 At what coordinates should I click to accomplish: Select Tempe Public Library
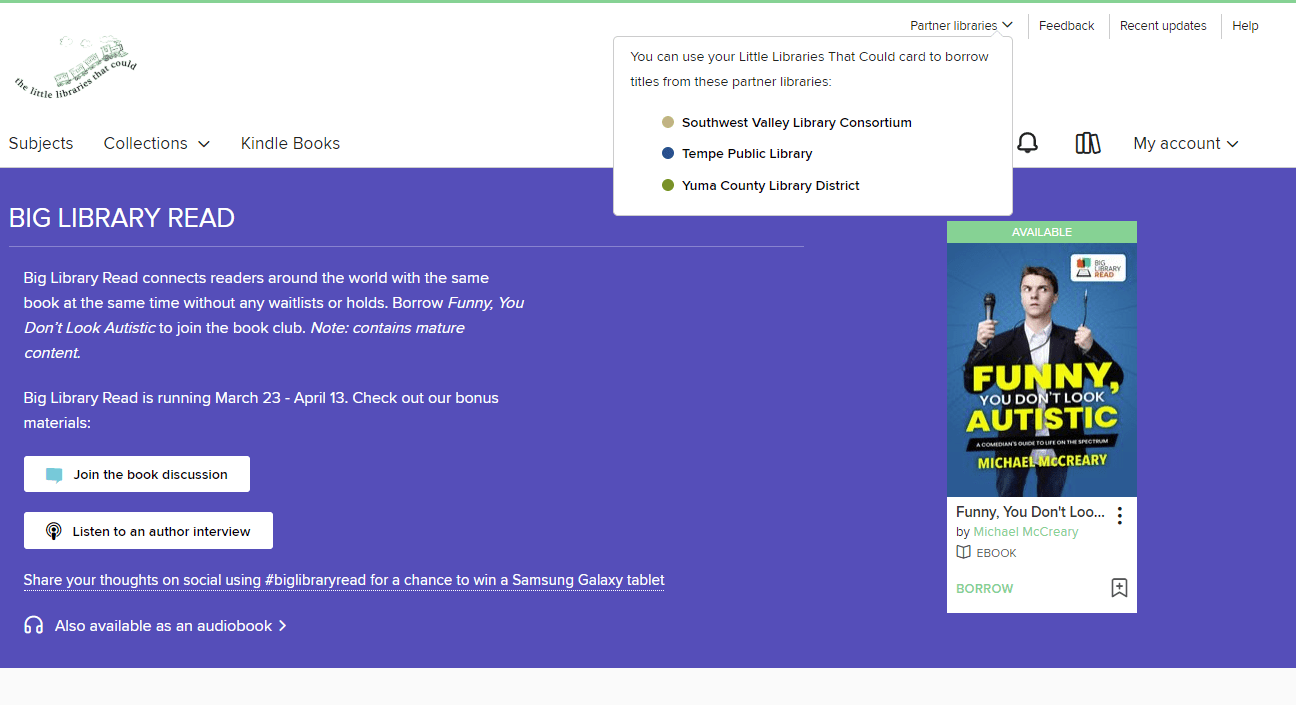pos(747,153)
